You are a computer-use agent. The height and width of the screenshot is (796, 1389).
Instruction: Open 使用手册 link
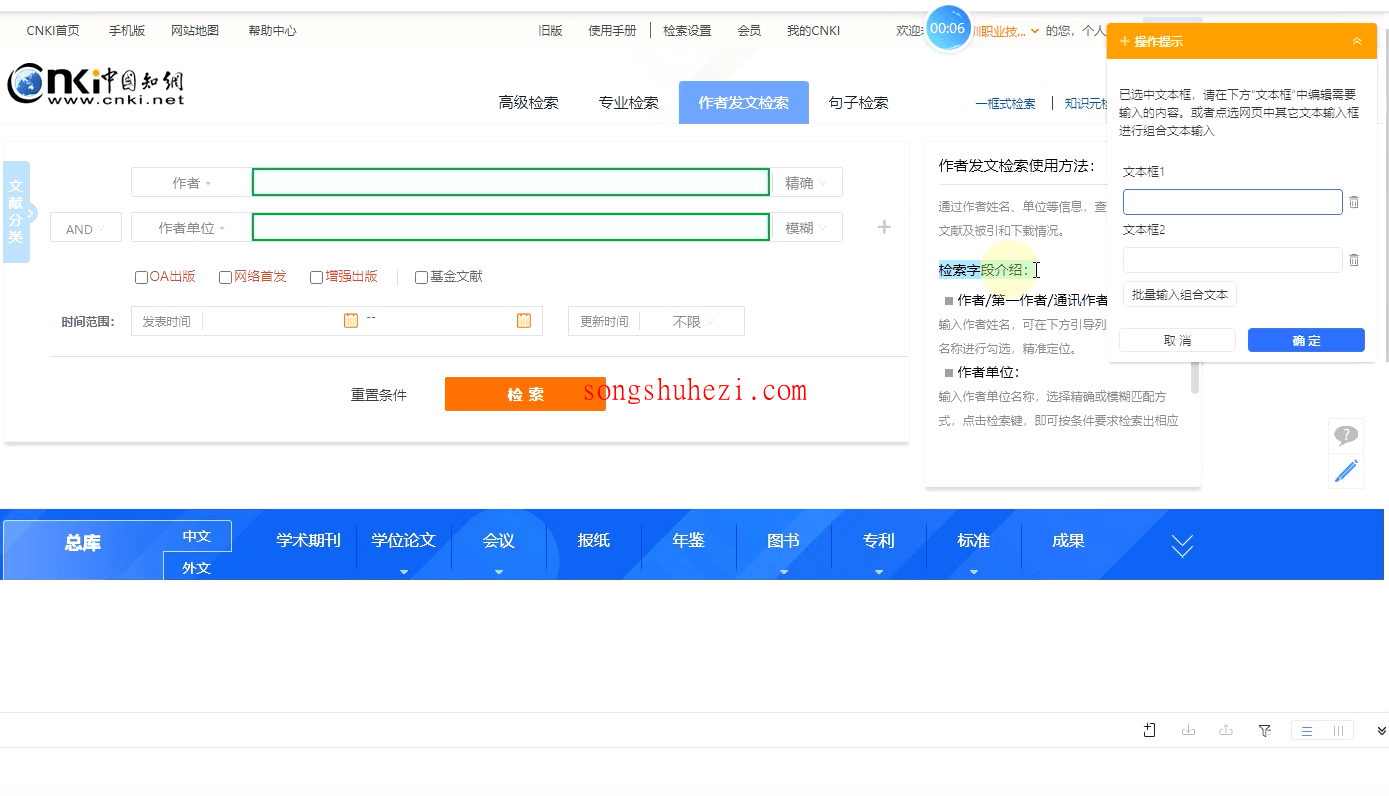point(612,31)
